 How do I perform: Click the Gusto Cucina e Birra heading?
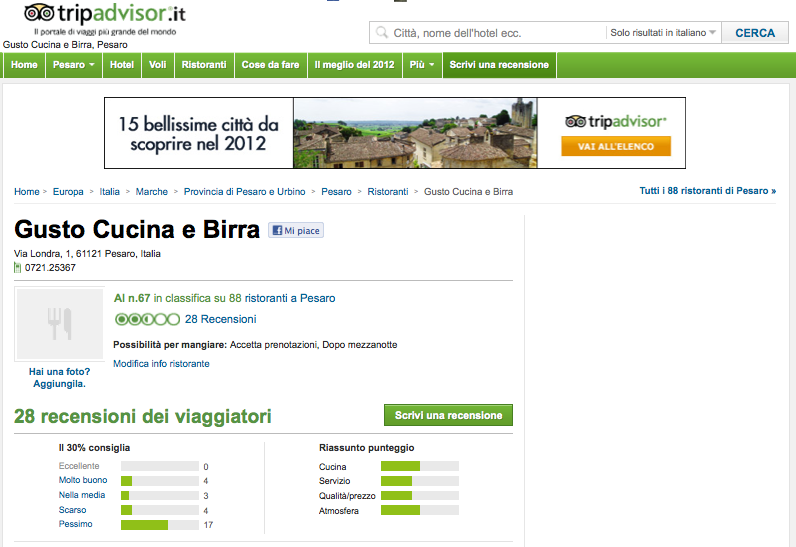tap(137, 229)
